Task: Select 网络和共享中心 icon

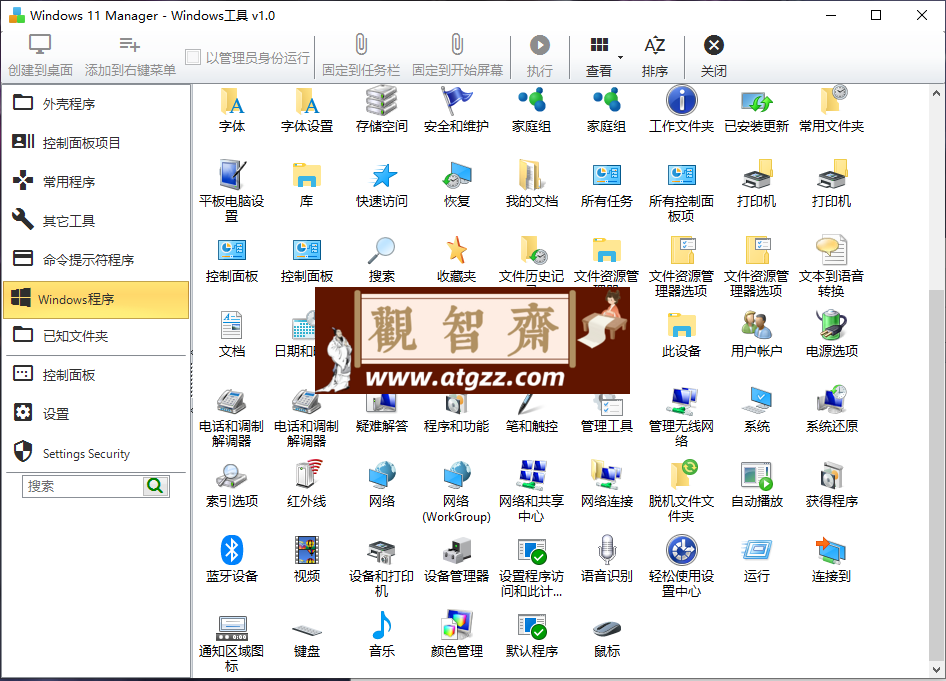Action: click(x=532, y=491)
